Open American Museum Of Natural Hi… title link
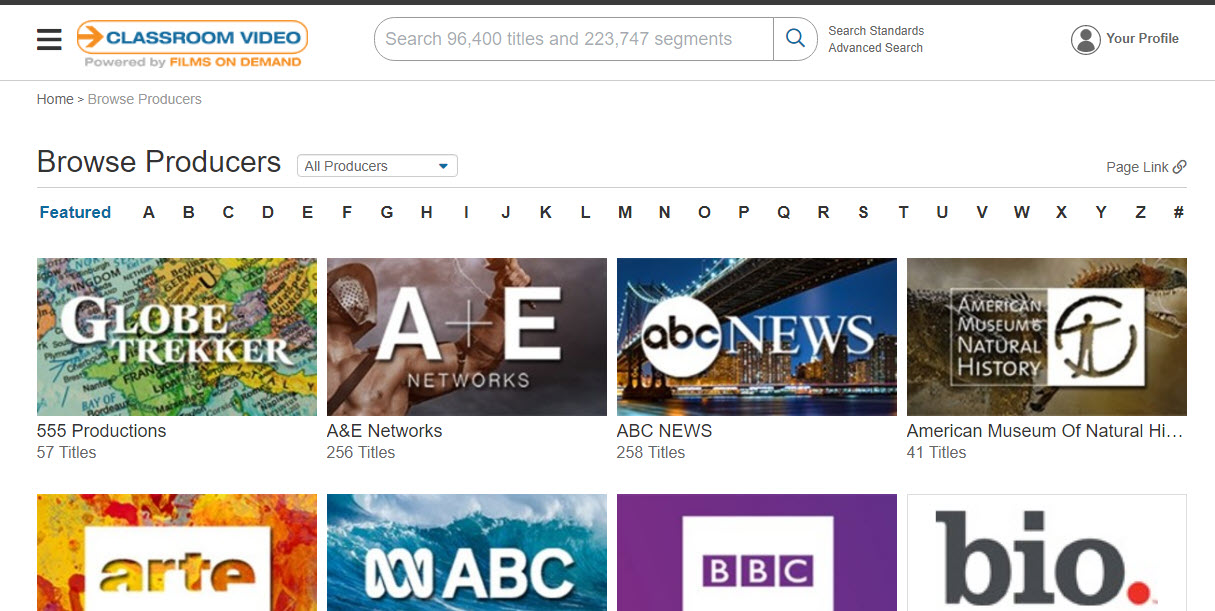The image size is (1215, 611). [1045, 431]
